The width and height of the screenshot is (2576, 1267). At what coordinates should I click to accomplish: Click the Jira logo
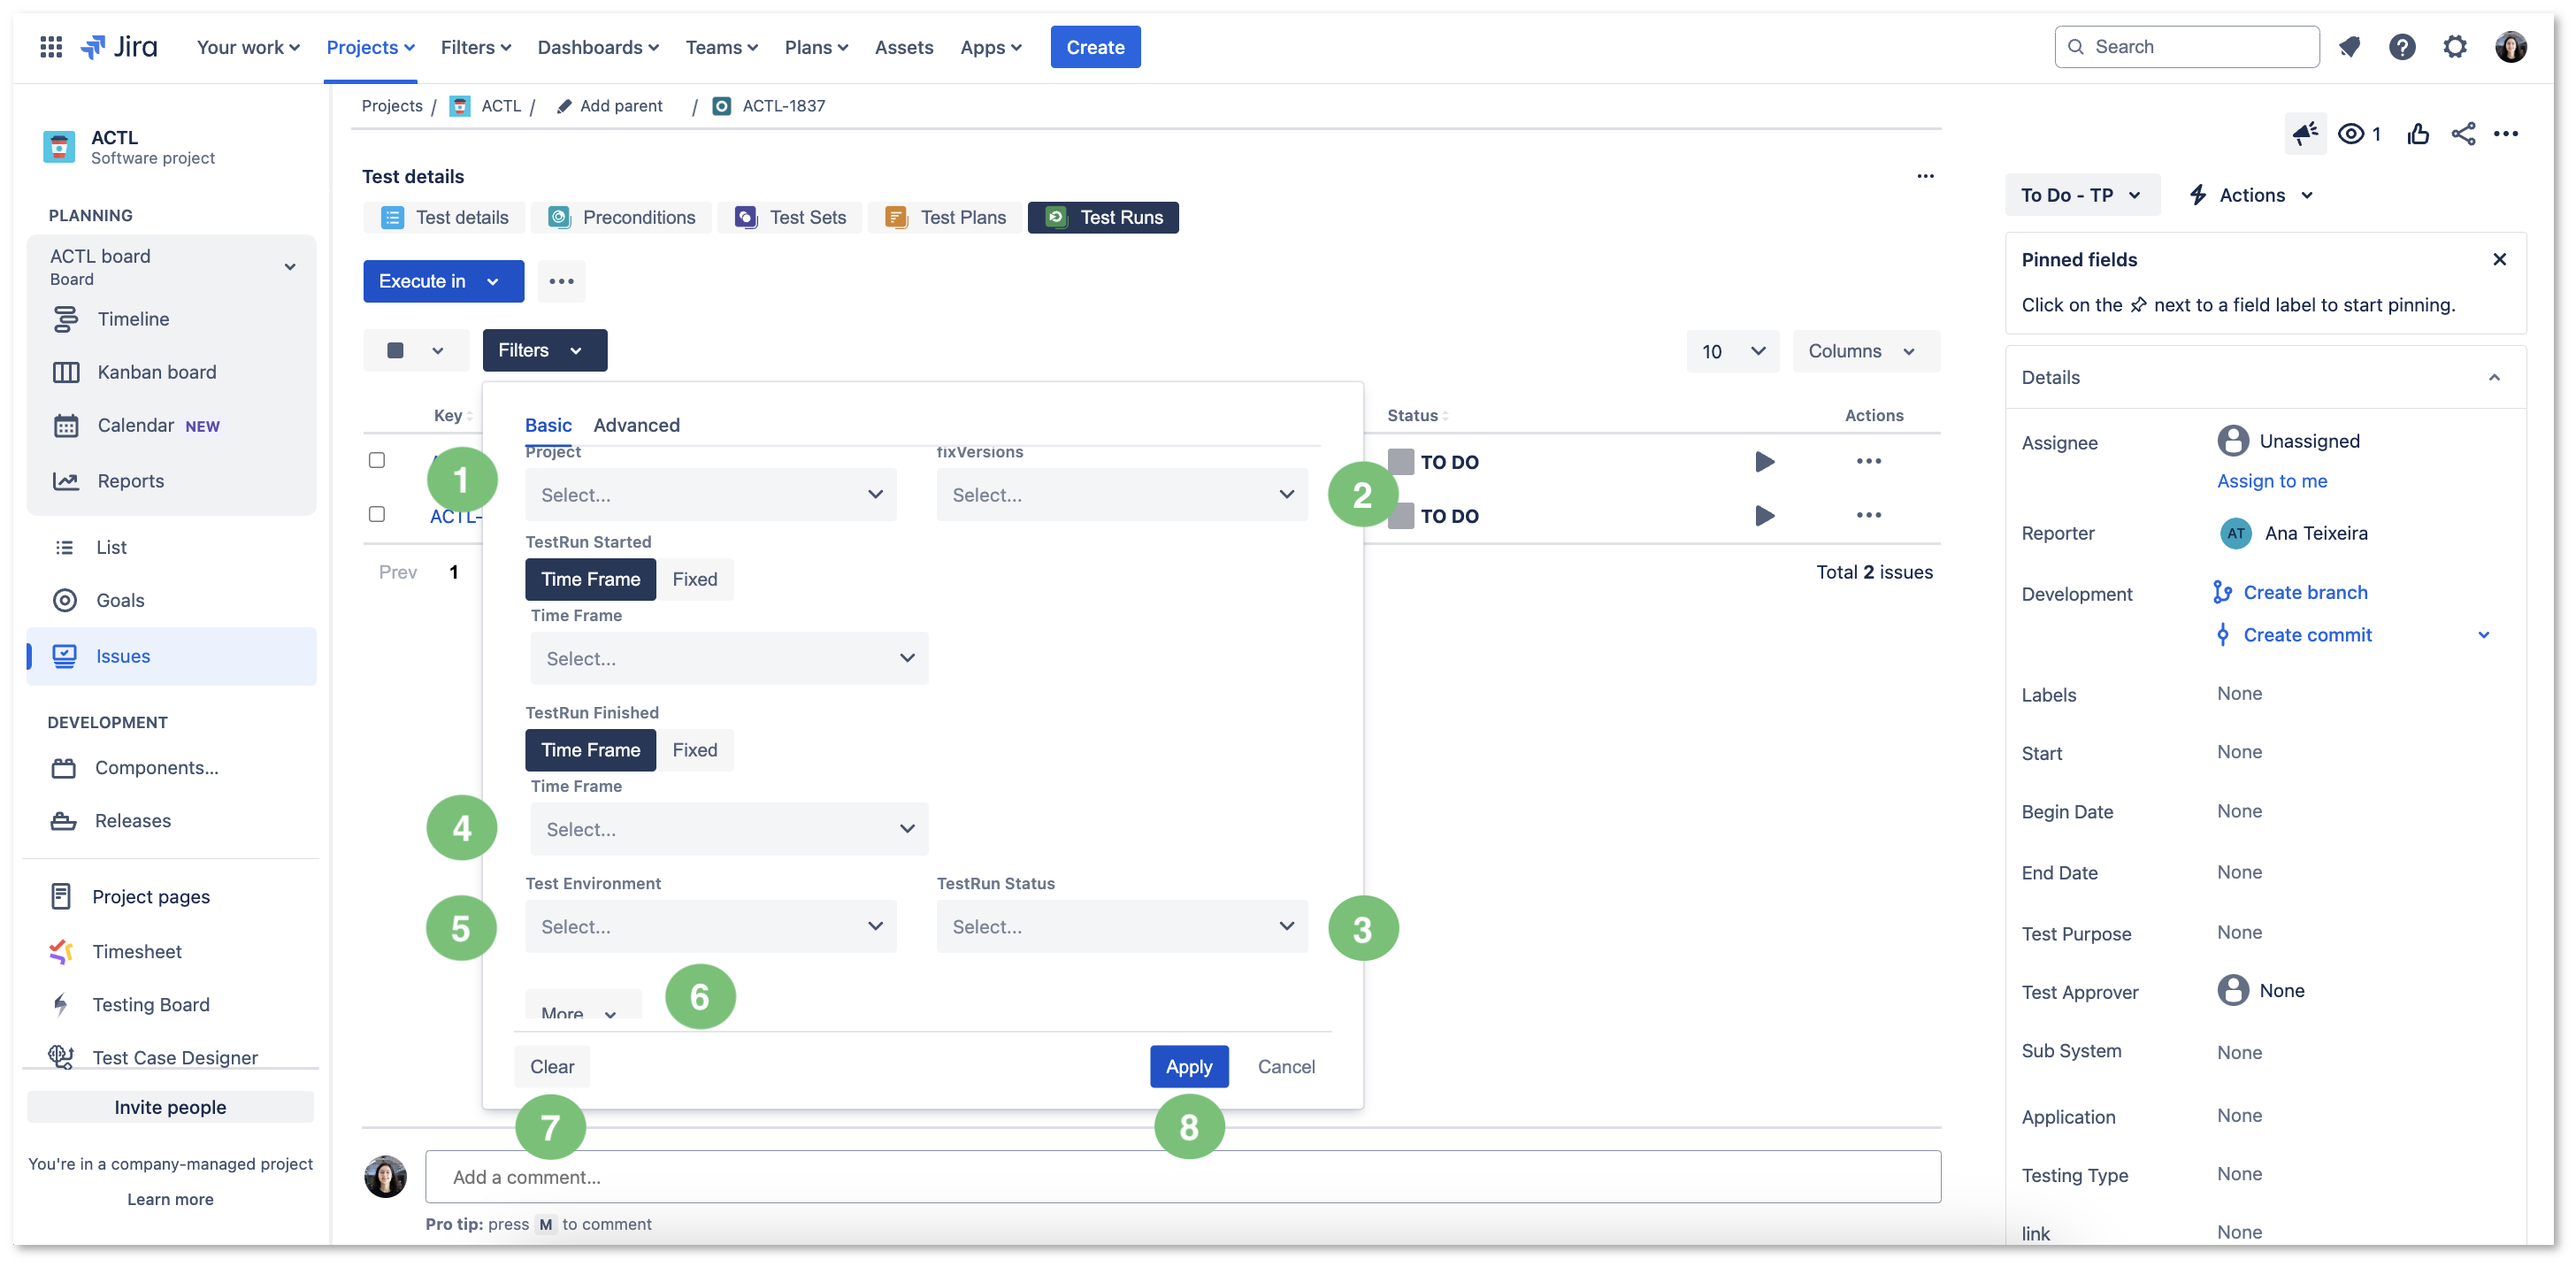[119, 47]
